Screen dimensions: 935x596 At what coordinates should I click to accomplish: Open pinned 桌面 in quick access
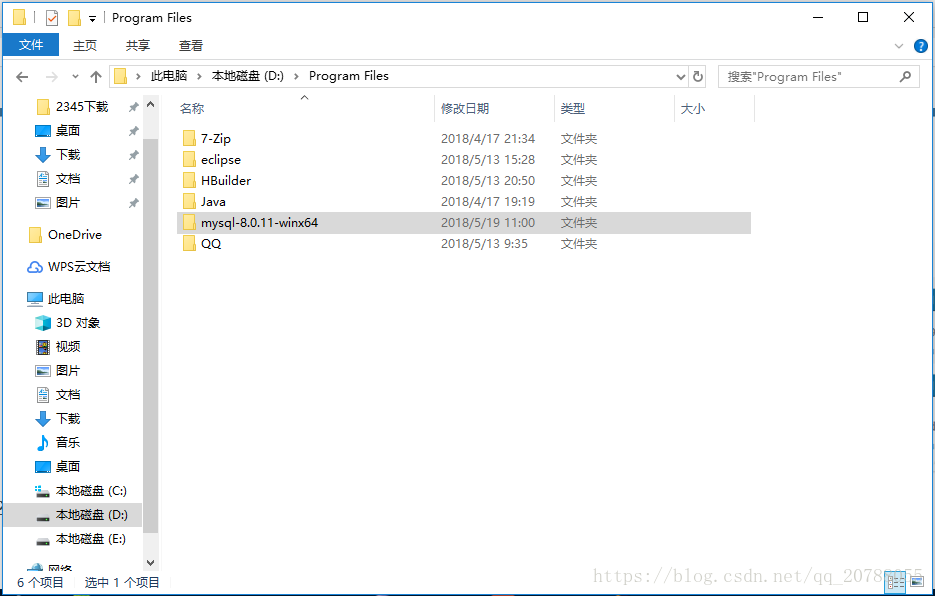(67, 131)
